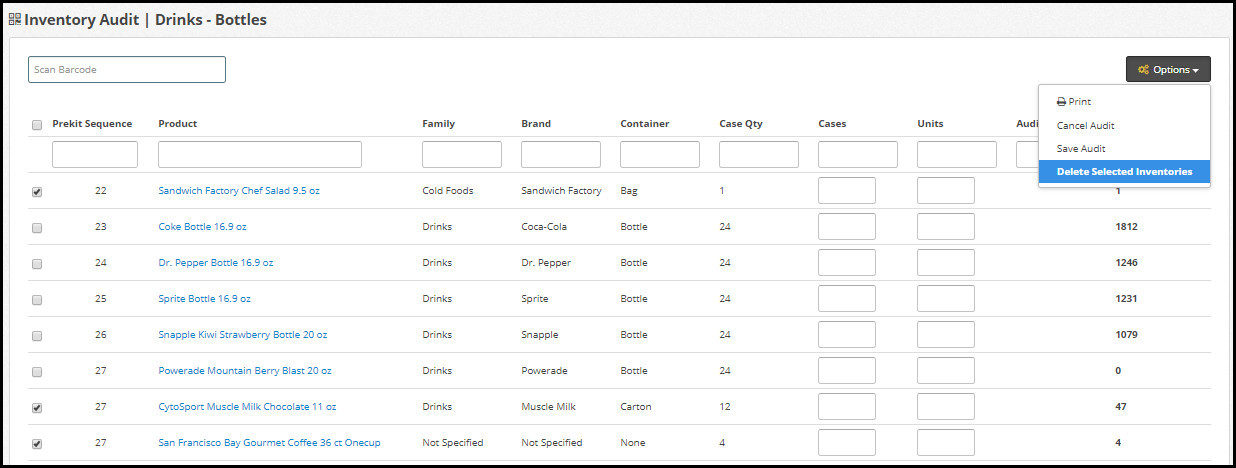Check the Powerade Mountain Berry Blast row checkbox
Screen dimensions: 1236x468
point(37,372)
